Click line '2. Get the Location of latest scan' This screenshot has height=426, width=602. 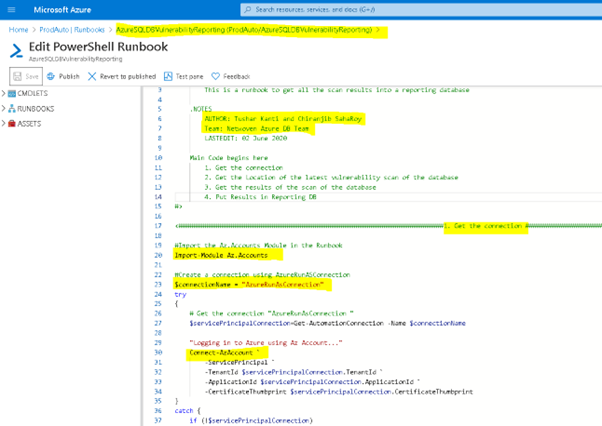331,177
